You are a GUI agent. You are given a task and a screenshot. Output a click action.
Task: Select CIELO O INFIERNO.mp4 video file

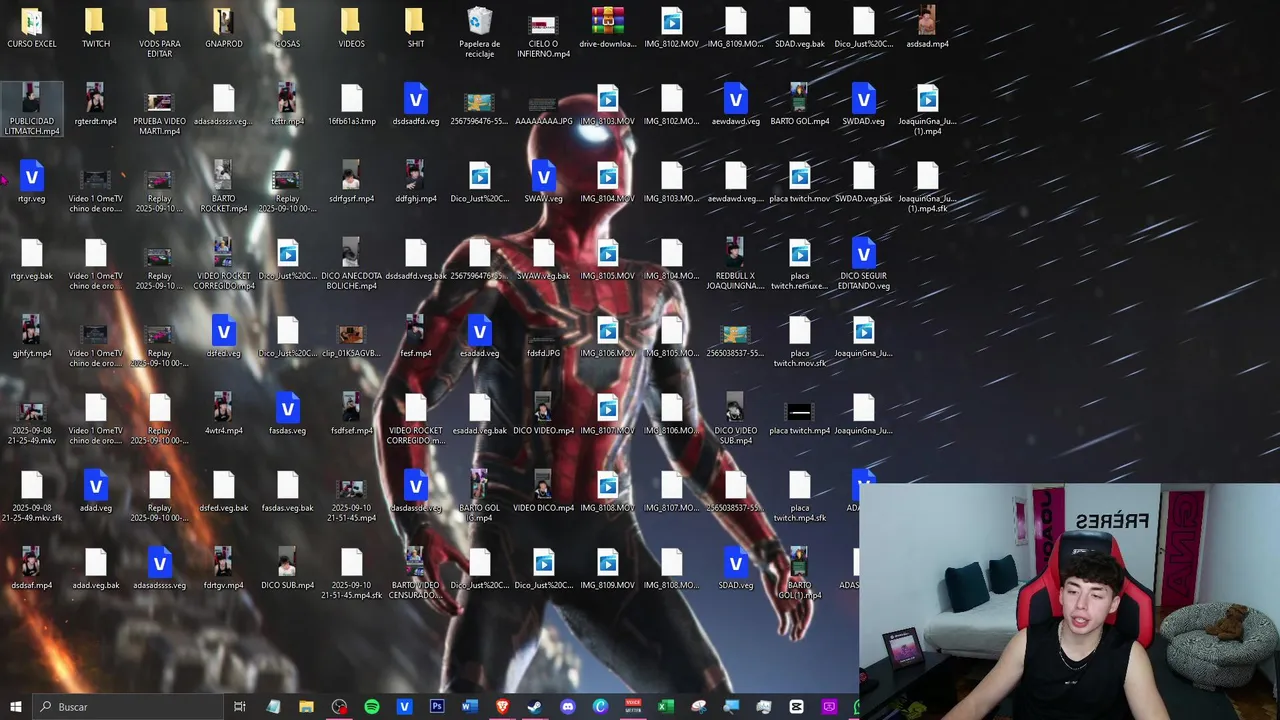click(543, 32)
